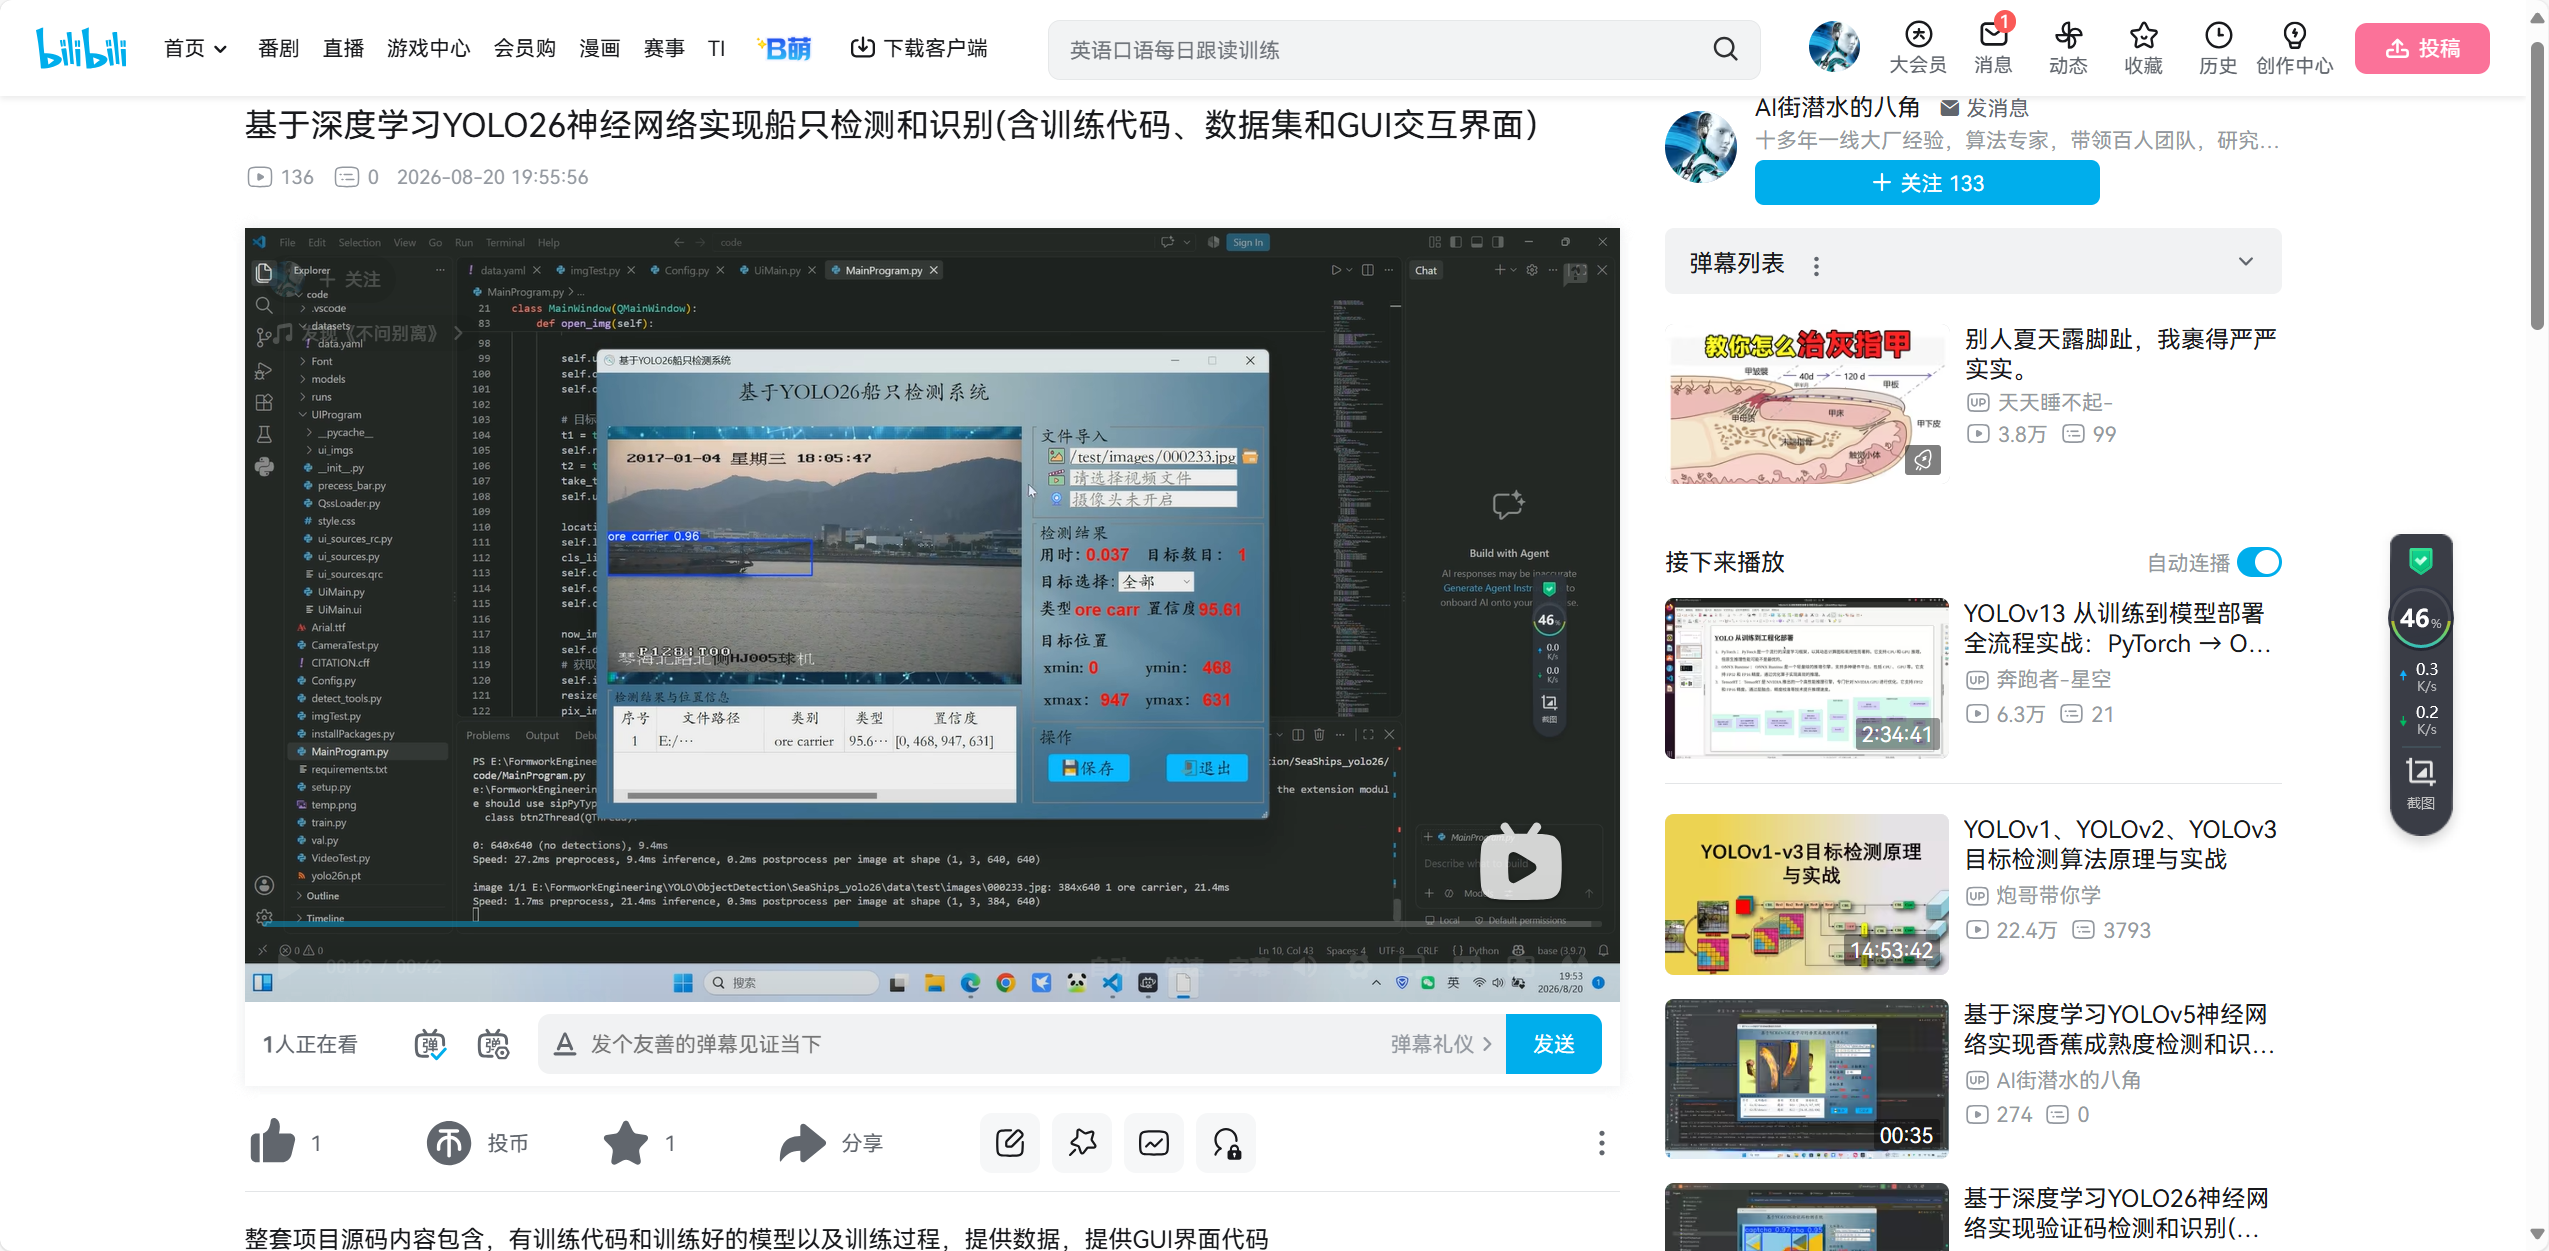This screenshot has width=2549, height=1251.
Task: Click the 46% usage ball on floating widget
Action: pos(2420,619)
